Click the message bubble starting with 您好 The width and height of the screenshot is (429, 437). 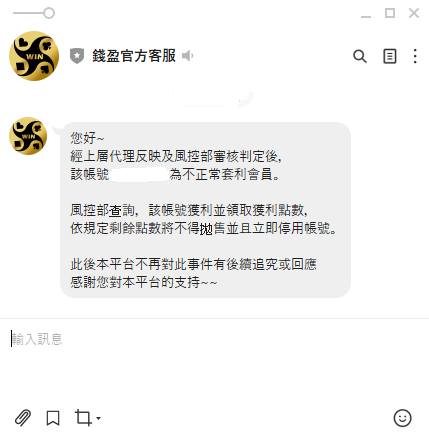tap(205, 210)
